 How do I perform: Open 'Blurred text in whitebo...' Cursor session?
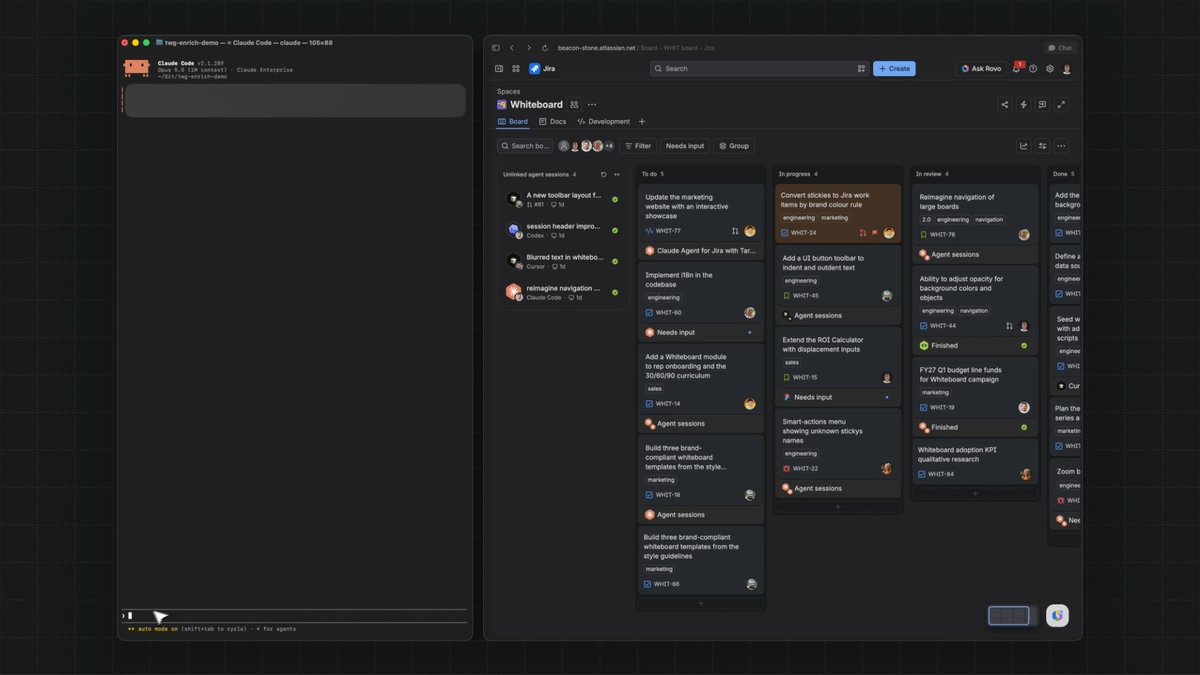563,261
